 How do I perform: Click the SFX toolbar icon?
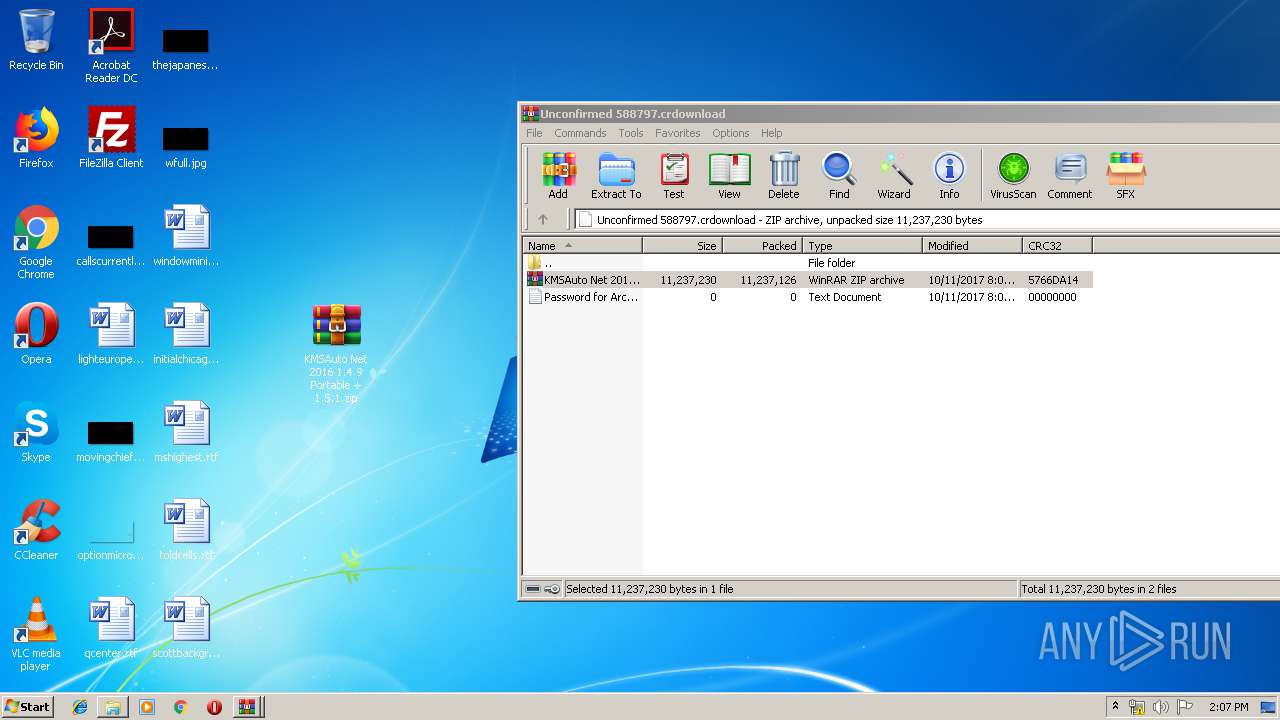(1126, 176)
